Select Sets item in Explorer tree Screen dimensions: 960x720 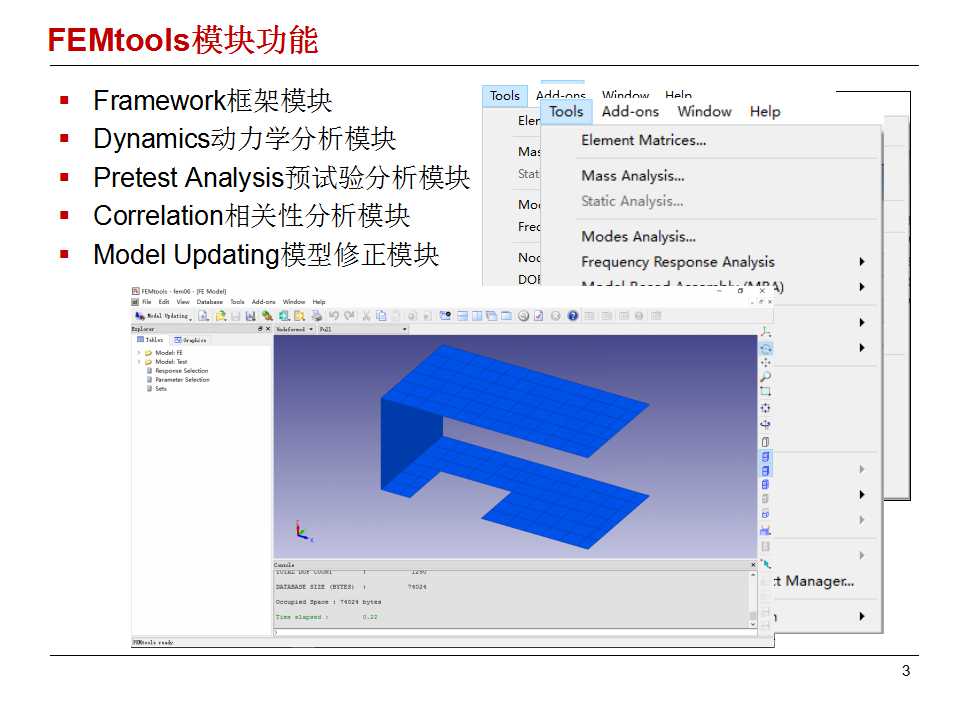pyautogui.click(x=160, y=389)
